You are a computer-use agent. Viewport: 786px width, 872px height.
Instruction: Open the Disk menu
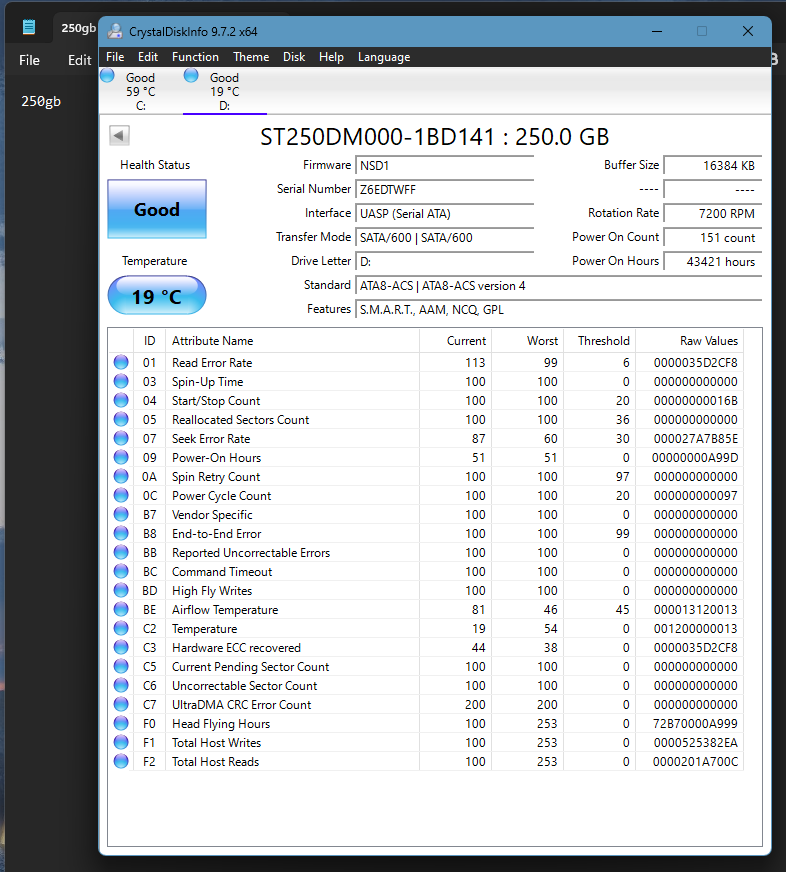(x=294, y=57)
